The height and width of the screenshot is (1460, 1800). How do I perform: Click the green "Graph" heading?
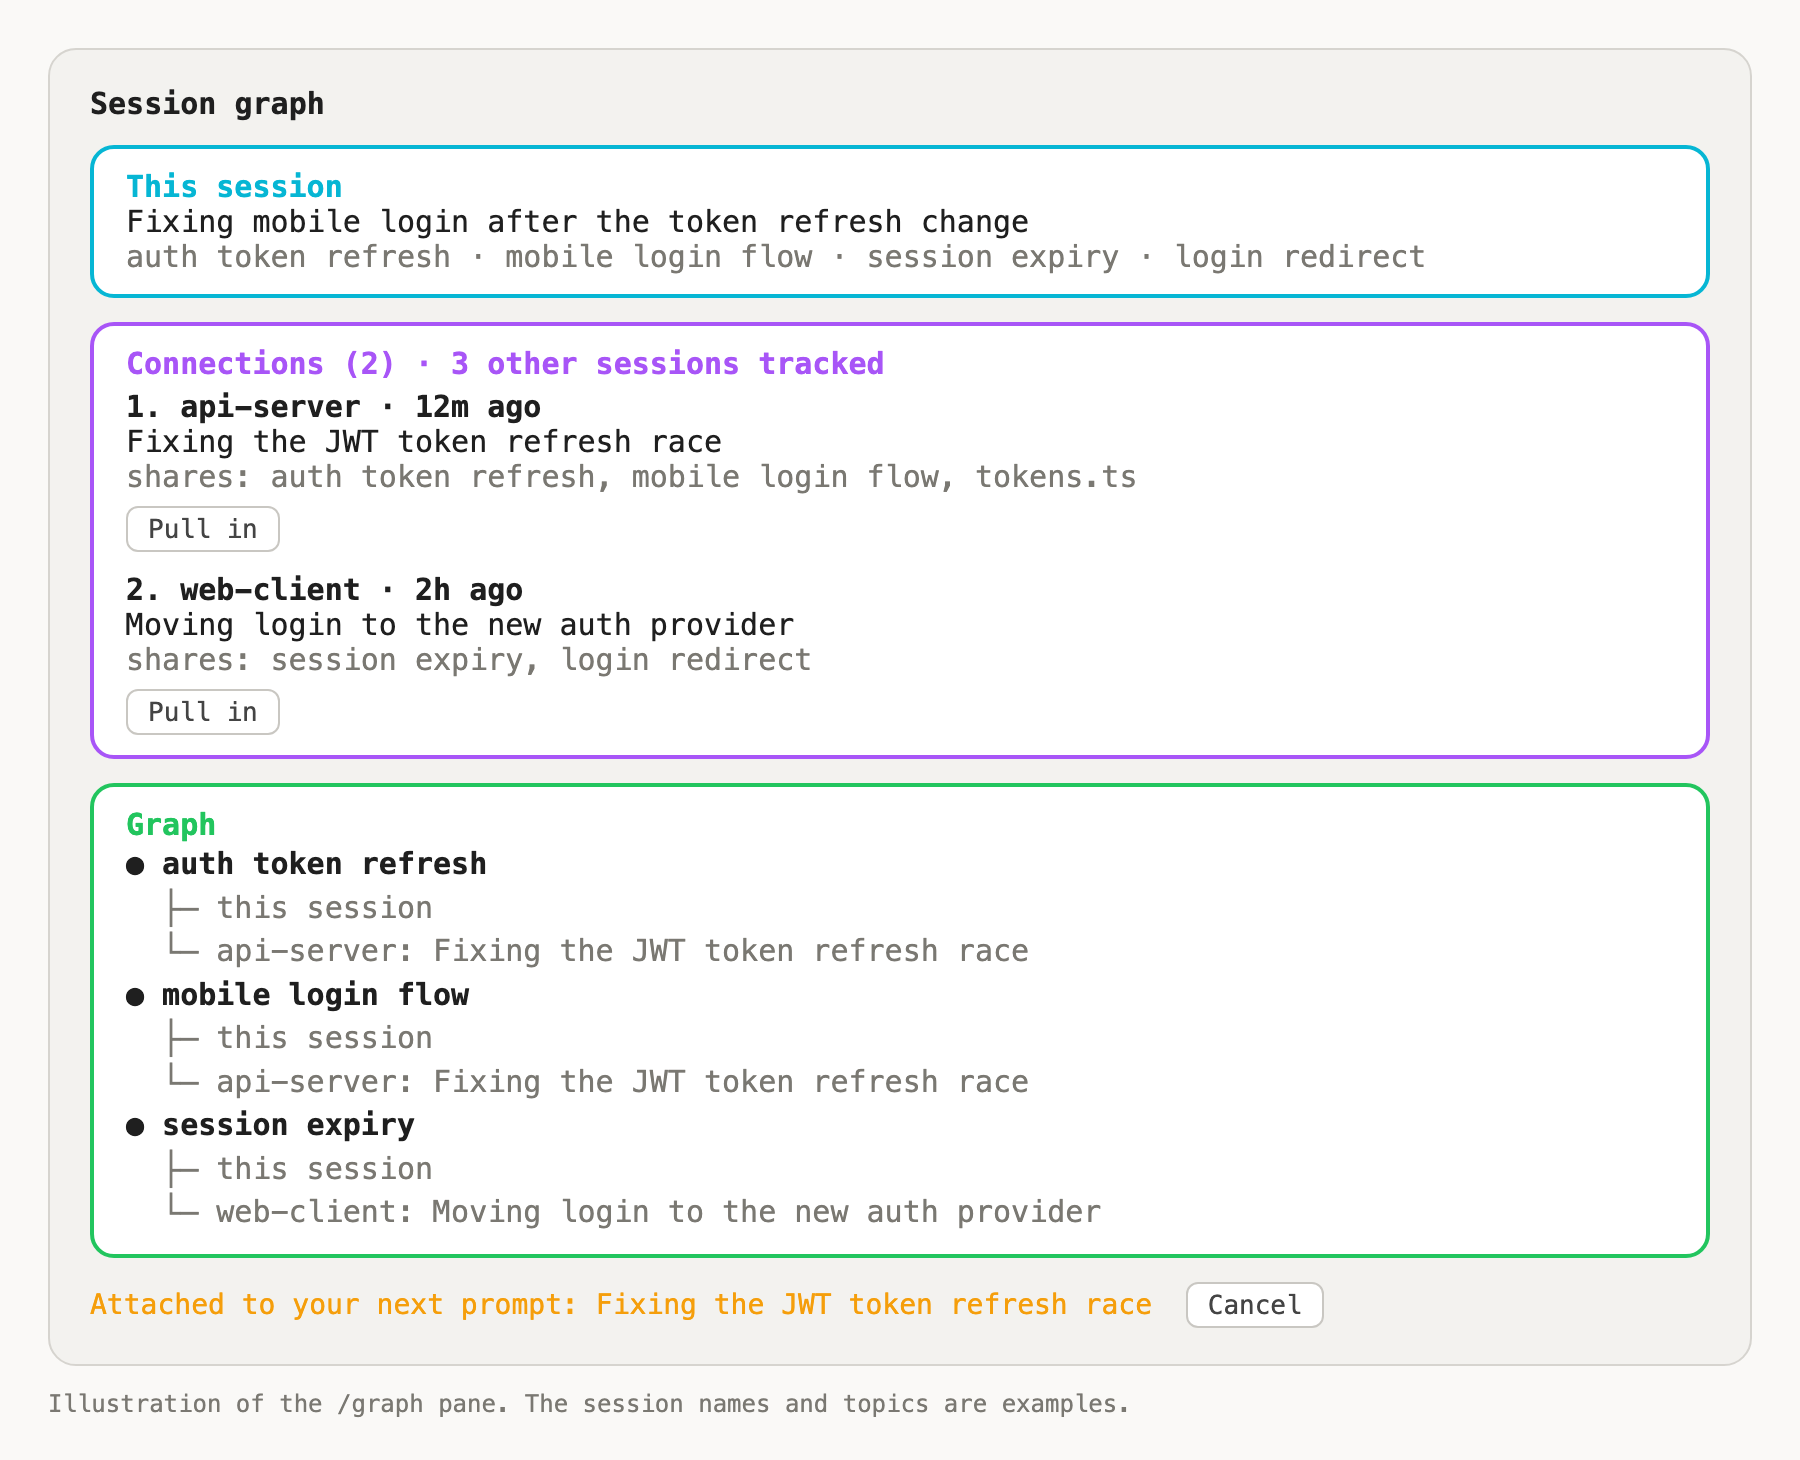click(x=171, y=824)
